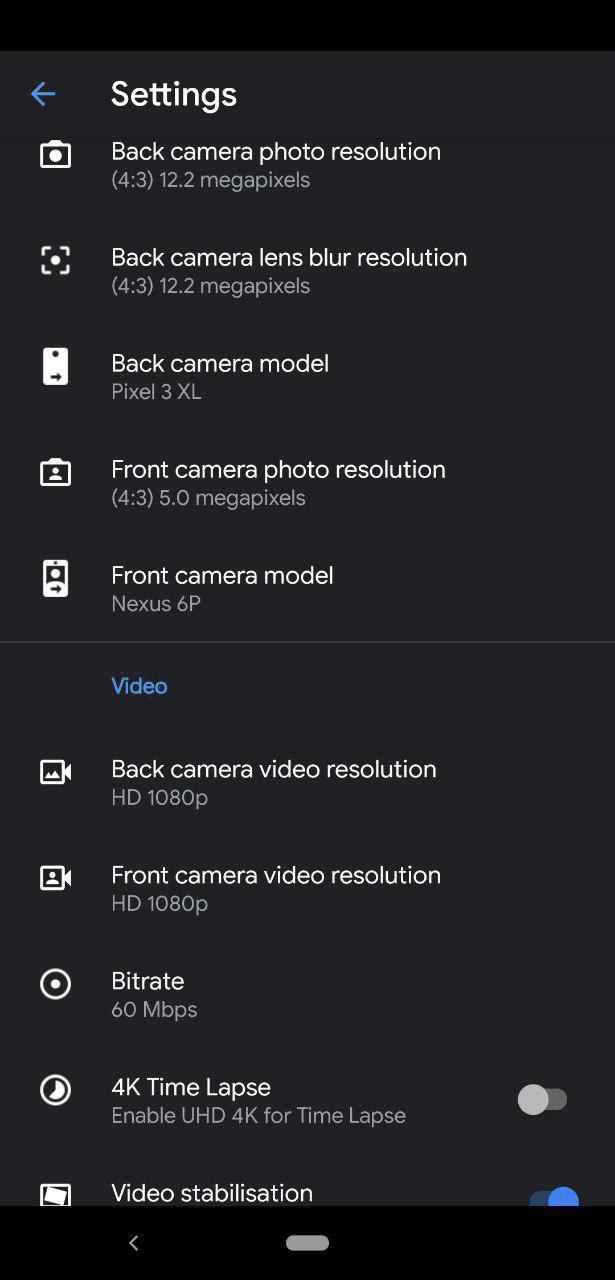
Task: Tap the circular Bitrate icon
Action: [x=55, y=984]
